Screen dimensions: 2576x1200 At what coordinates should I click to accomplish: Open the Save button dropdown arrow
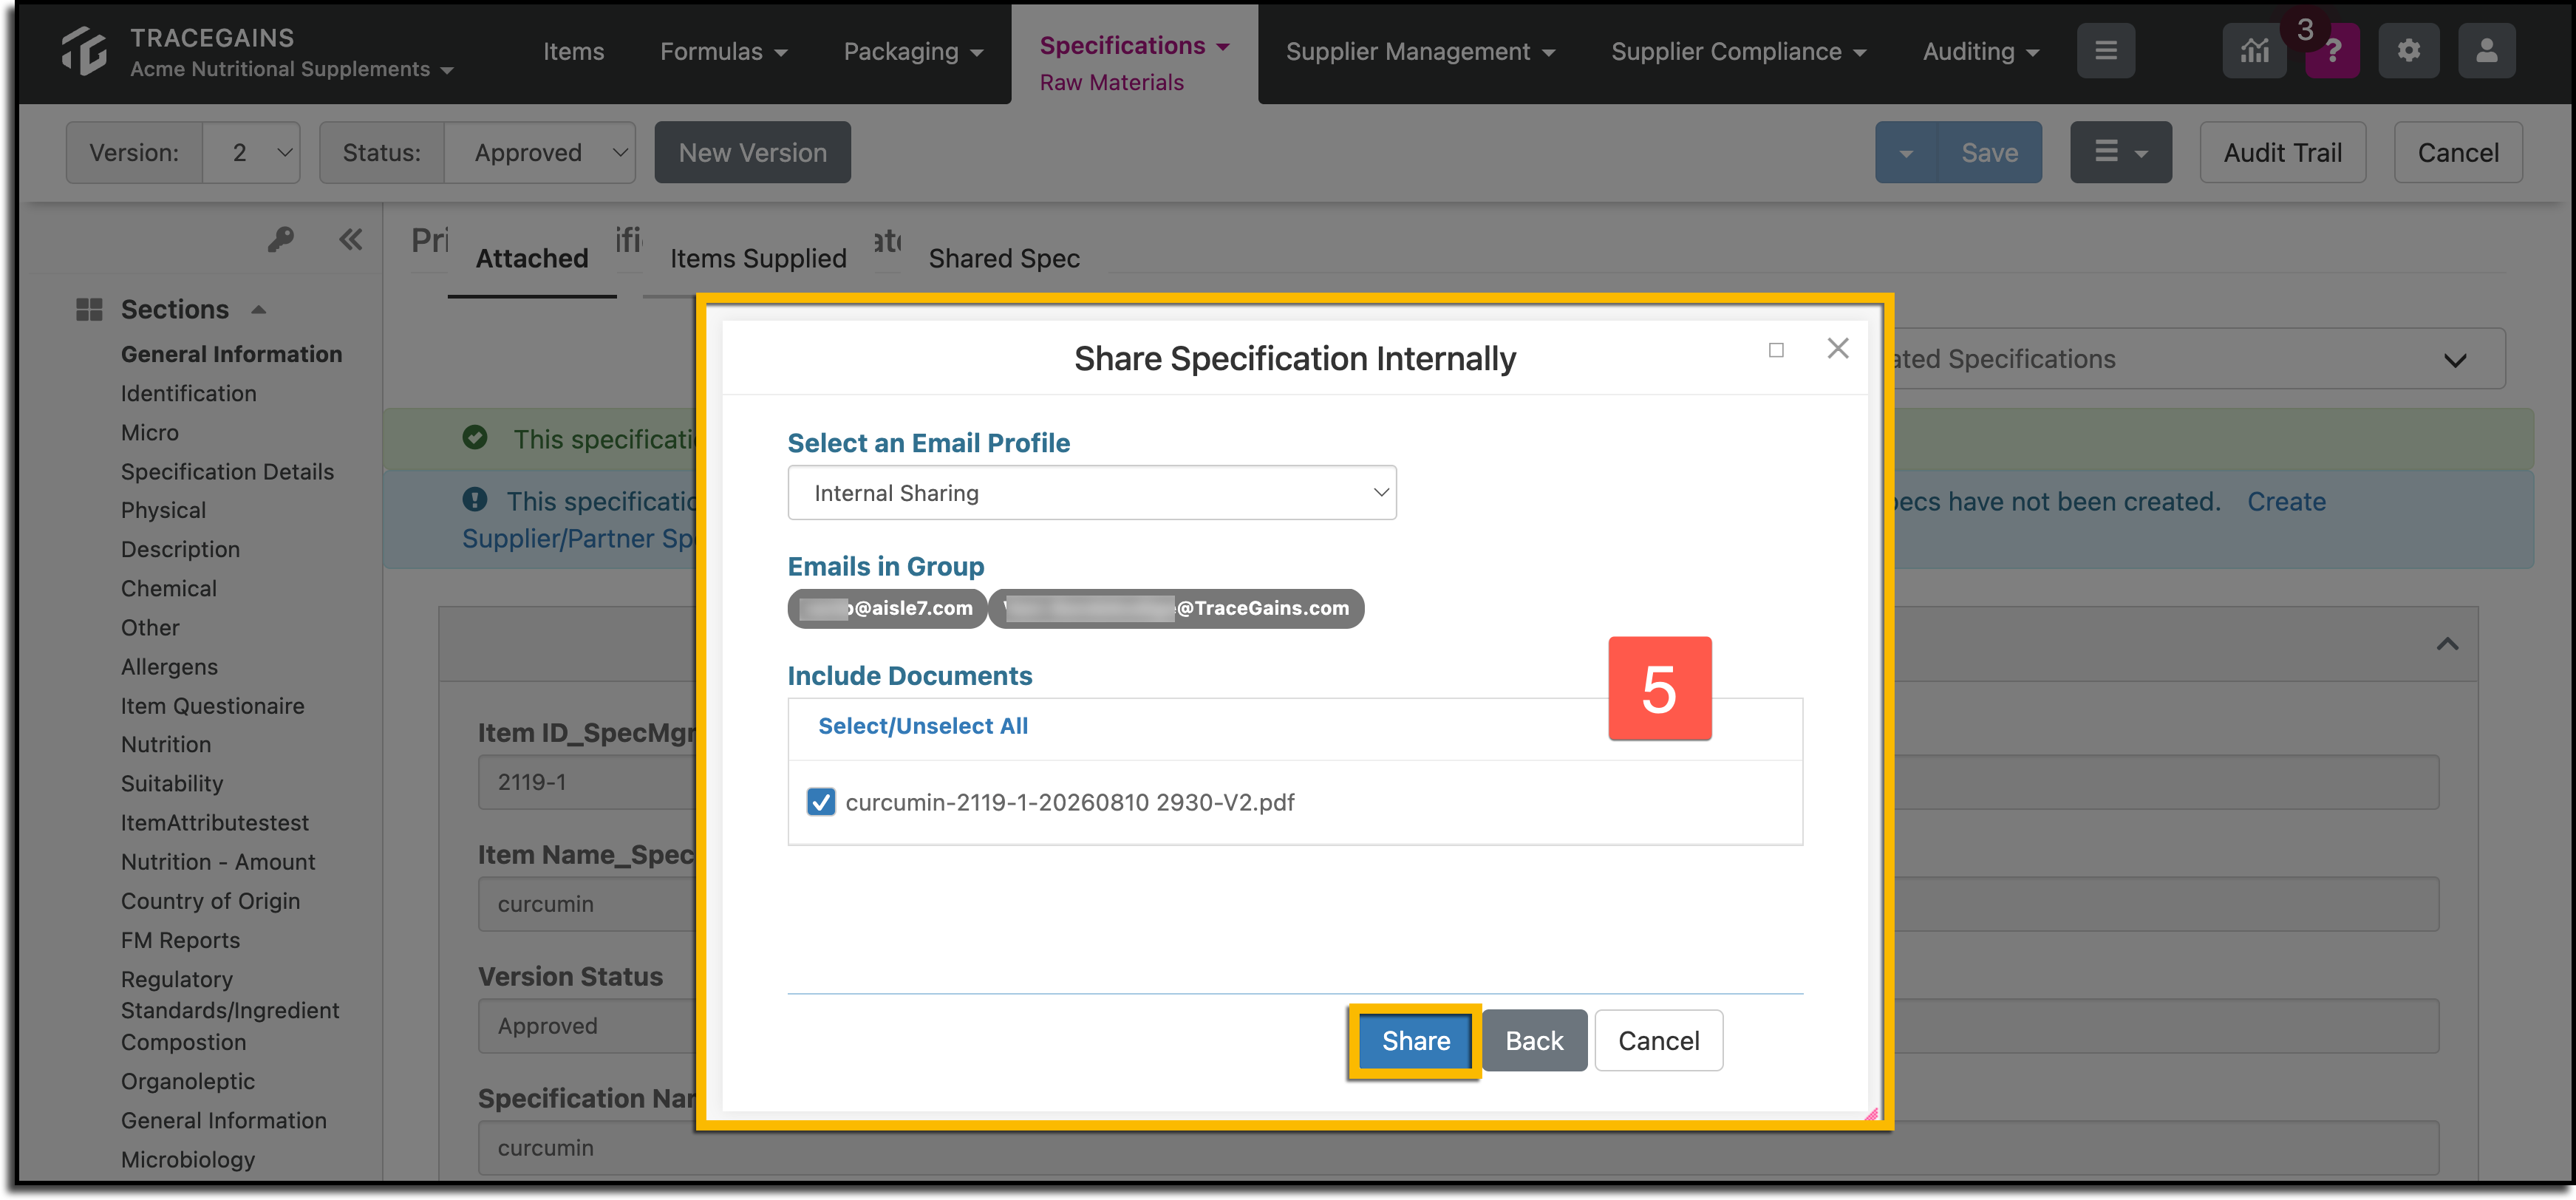click(x=1905, y=153)
